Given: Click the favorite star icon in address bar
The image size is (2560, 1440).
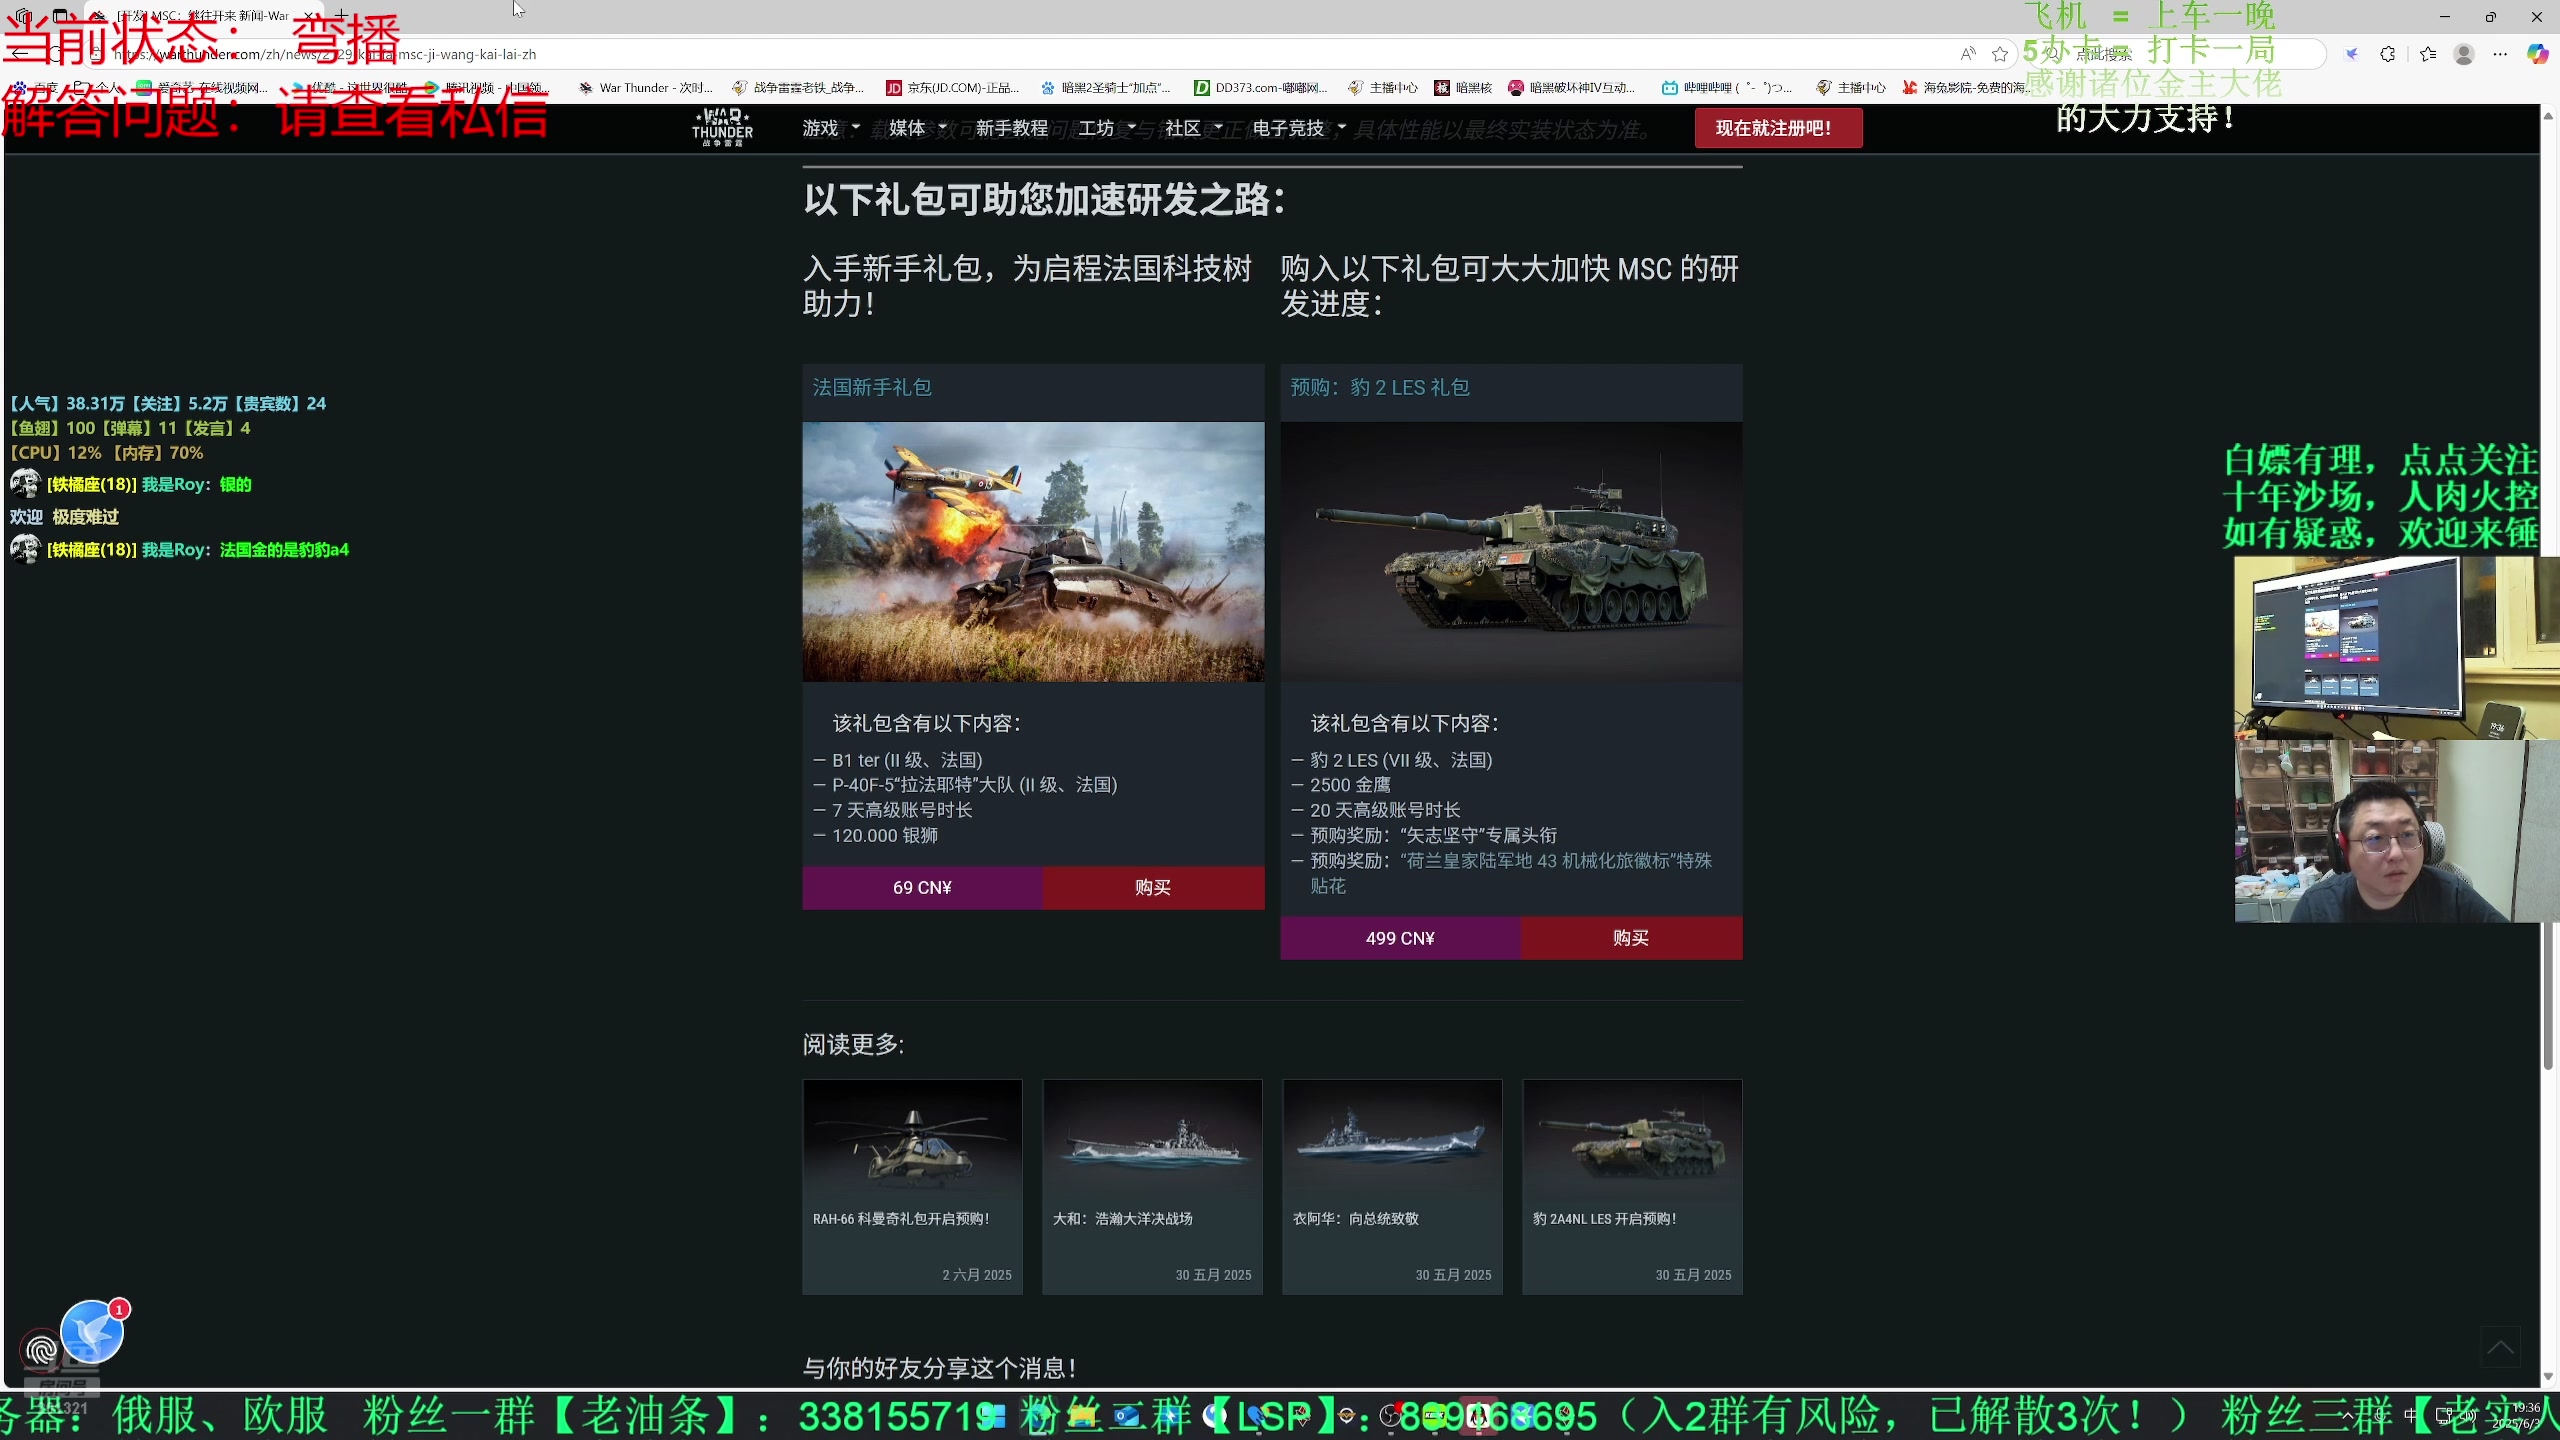Looking at the screenshot, I should point(2000,54).
